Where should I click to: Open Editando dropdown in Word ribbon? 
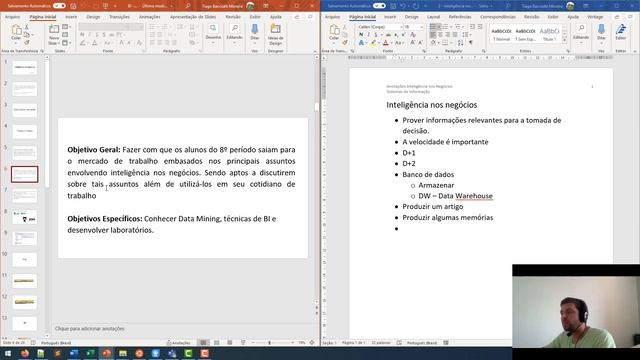click(581, 33)
